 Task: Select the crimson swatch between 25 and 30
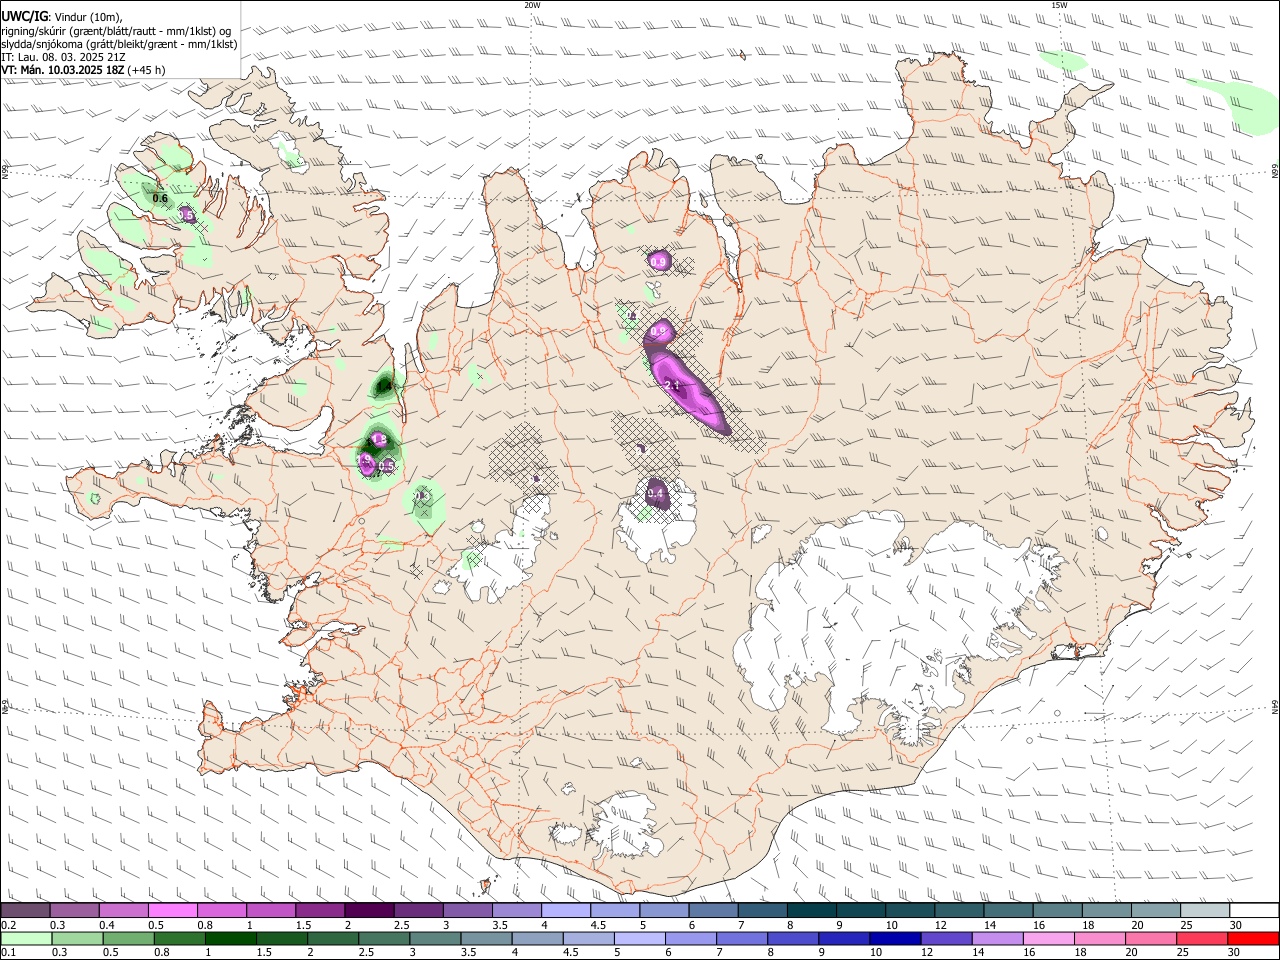(1203, 938)
